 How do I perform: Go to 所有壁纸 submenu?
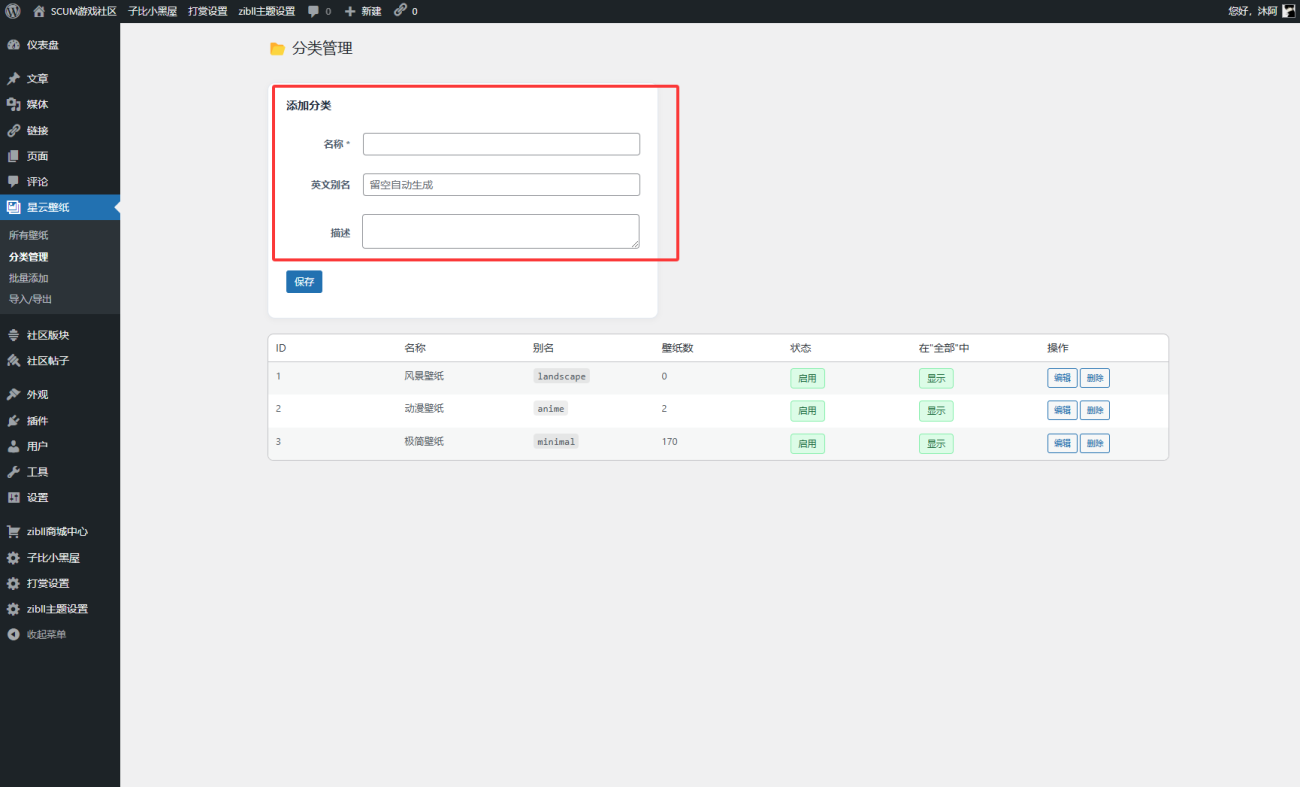click(x=28, y=235)
